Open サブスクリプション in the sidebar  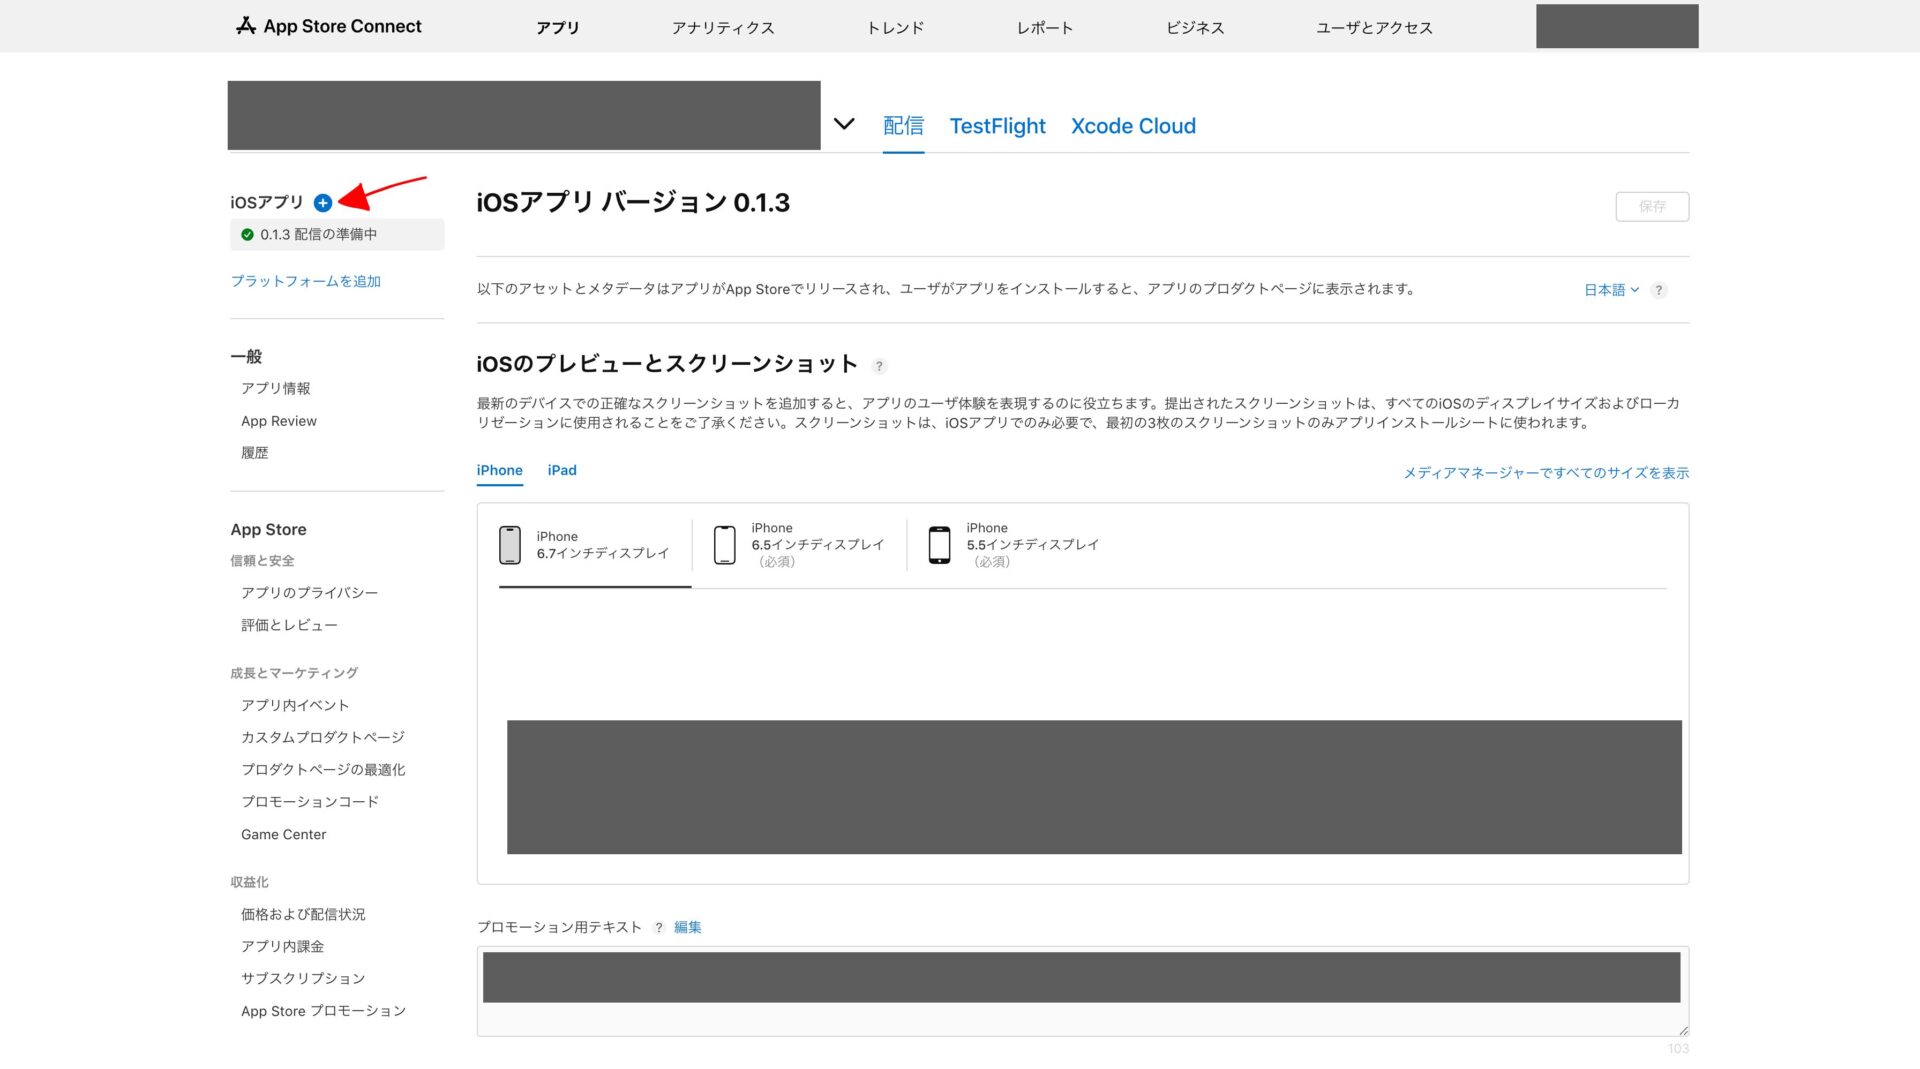coord(303,978)
